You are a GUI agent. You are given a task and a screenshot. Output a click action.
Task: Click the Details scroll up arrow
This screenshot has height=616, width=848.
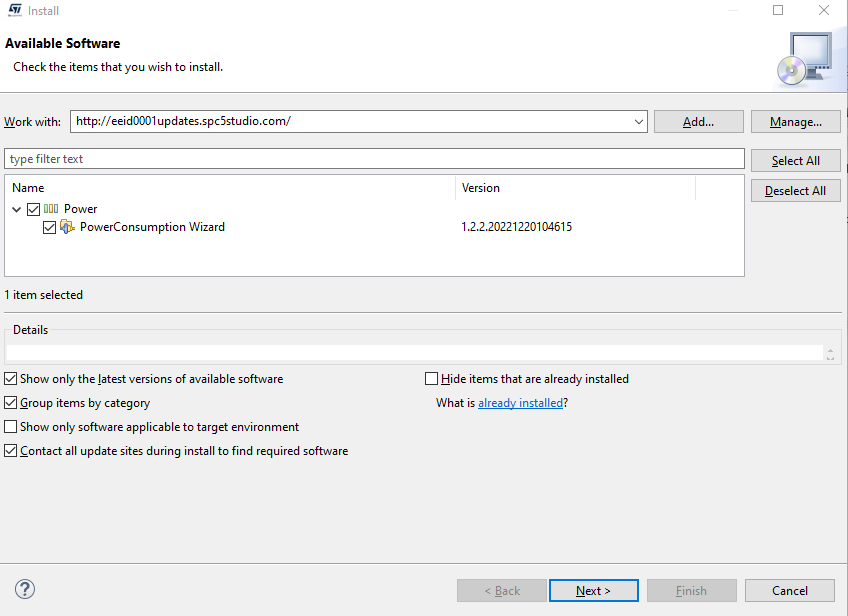pyautogui.click(x=831, y=350)
